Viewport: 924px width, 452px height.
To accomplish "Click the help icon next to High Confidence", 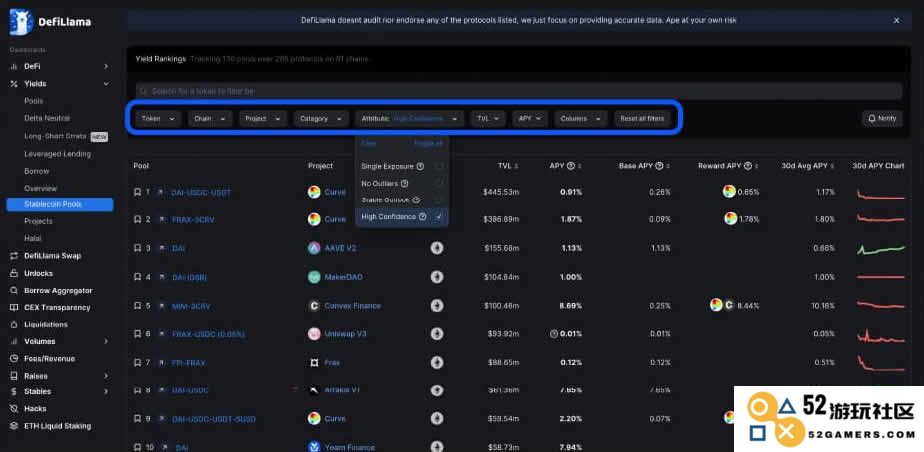I will pyautogui.click(x=422, y=217).
